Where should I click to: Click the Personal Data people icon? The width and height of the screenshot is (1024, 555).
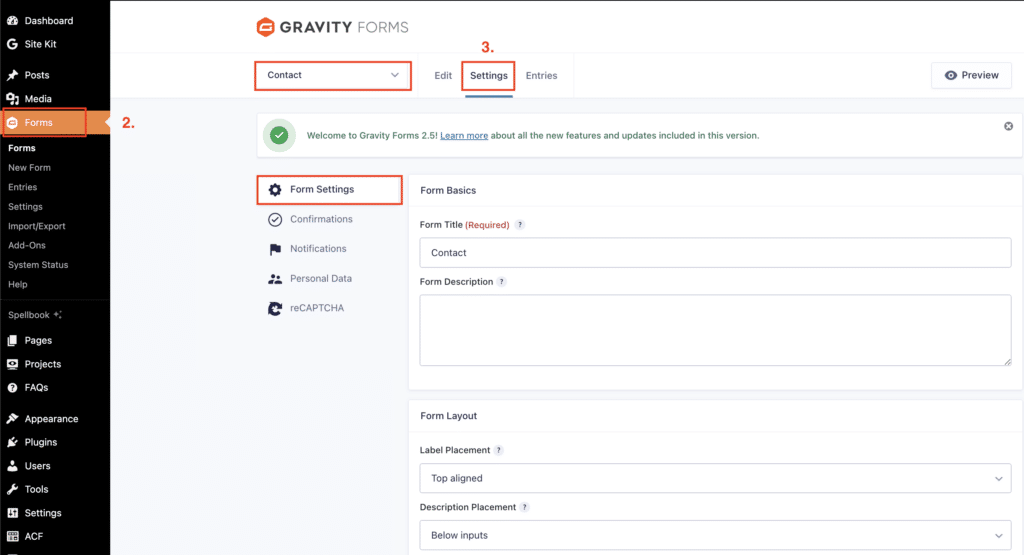click(x=275, y=279)
